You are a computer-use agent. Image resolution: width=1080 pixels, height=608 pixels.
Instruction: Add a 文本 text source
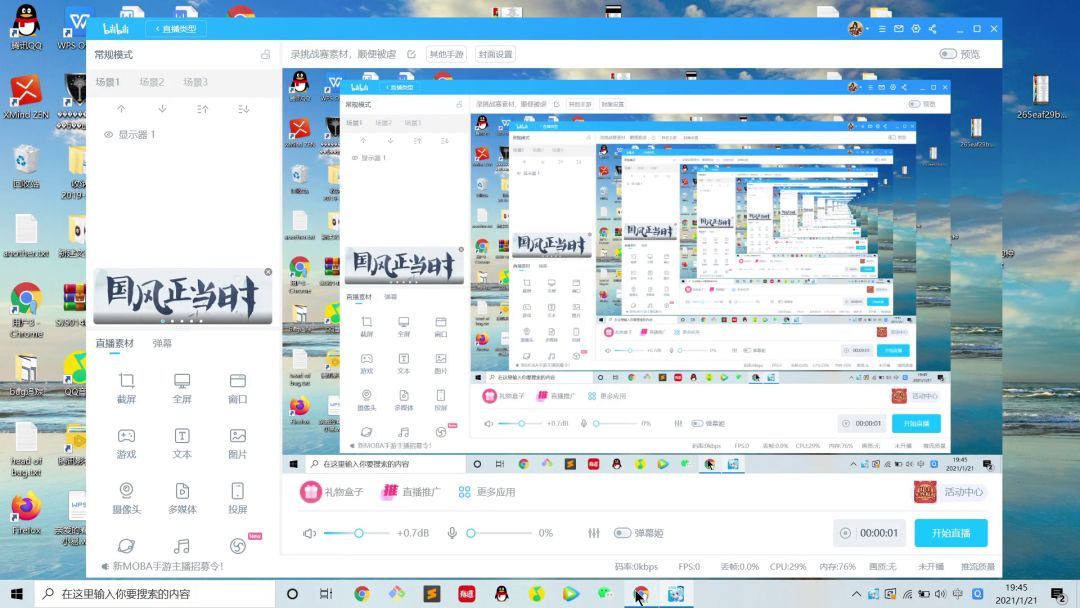click(x=182, y=443)
